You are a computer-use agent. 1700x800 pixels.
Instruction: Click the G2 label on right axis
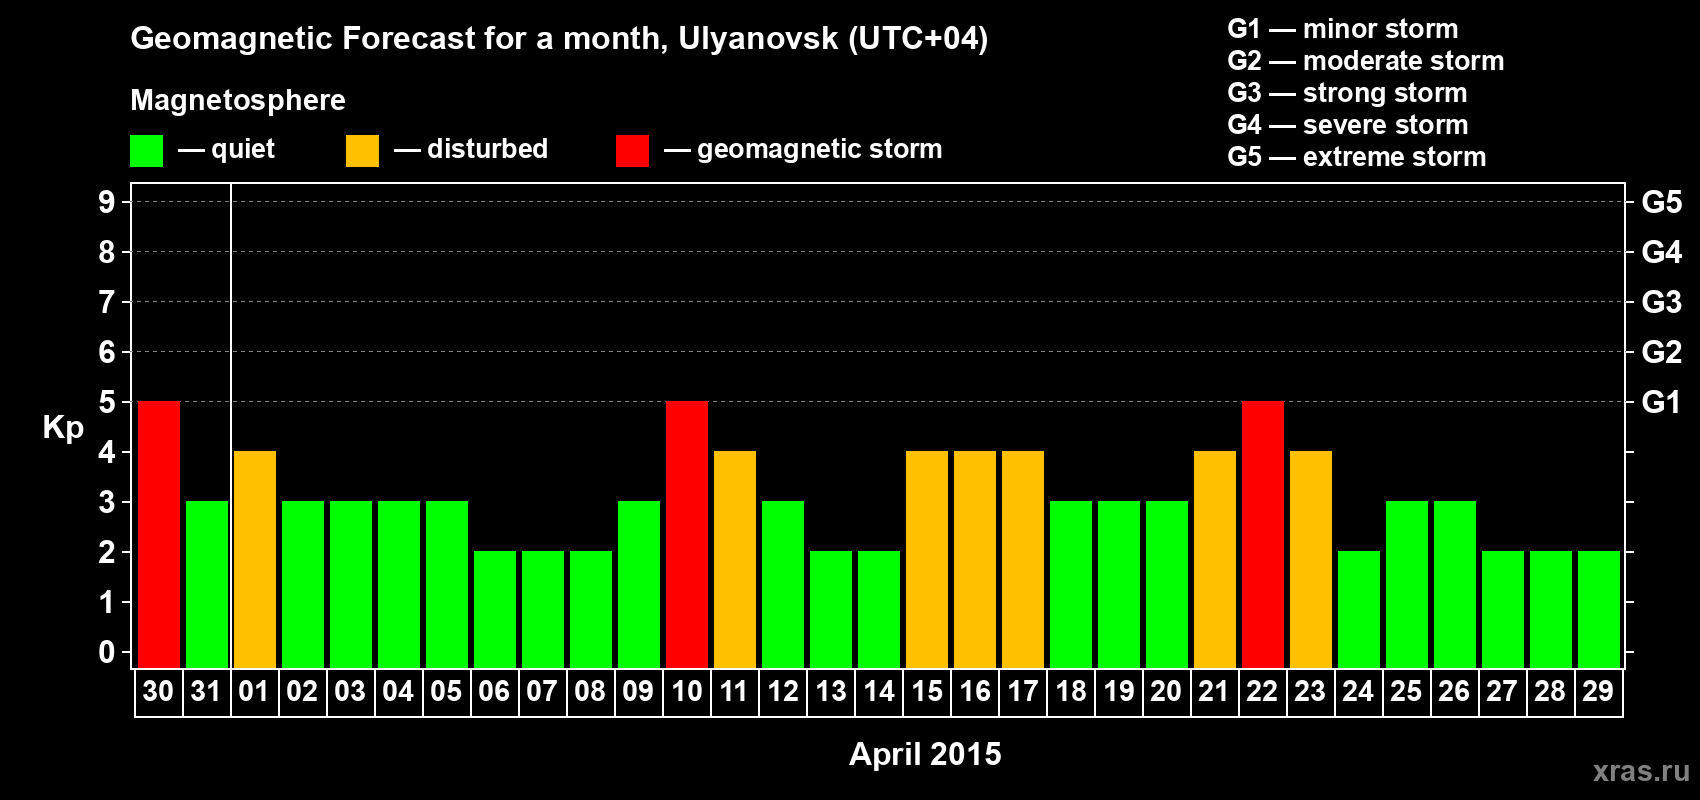1662,352
